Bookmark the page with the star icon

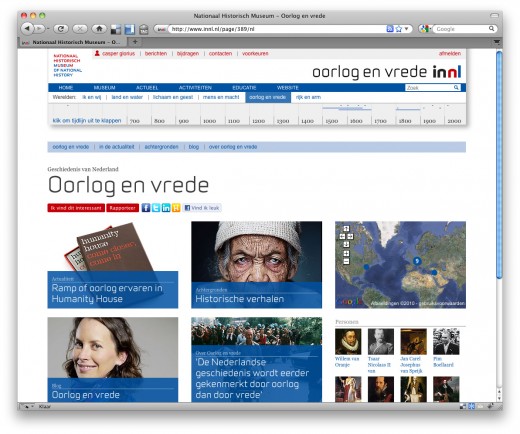click(399, 29)
